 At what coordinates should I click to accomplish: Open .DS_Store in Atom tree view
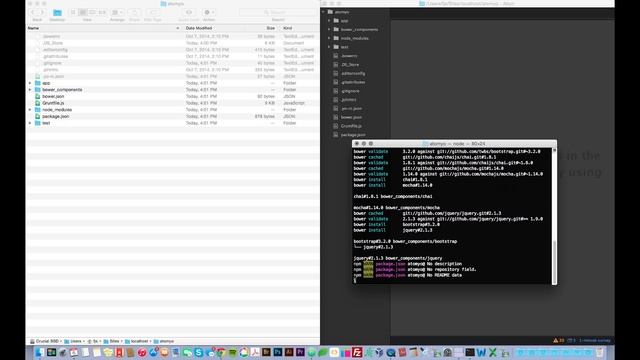click(350, 64)
